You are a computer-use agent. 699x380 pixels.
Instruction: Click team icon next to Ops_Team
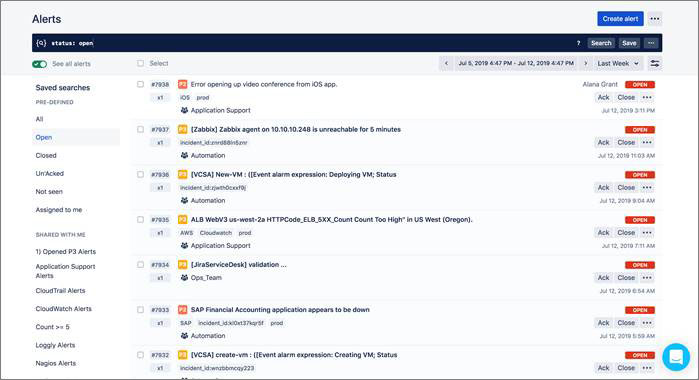[184, 277]
